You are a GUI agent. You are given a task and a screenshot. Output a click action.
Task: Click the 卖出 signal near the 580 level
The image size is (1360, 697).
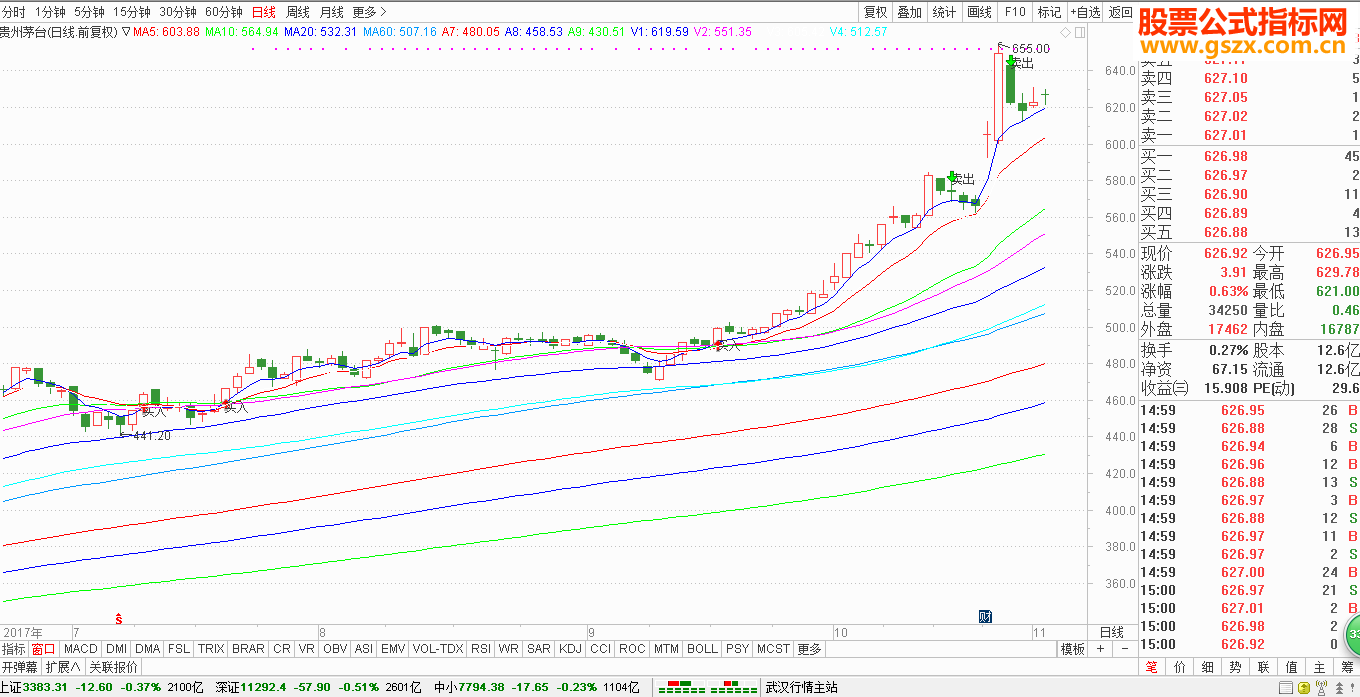pyautogui.click(x=961, y=179)
